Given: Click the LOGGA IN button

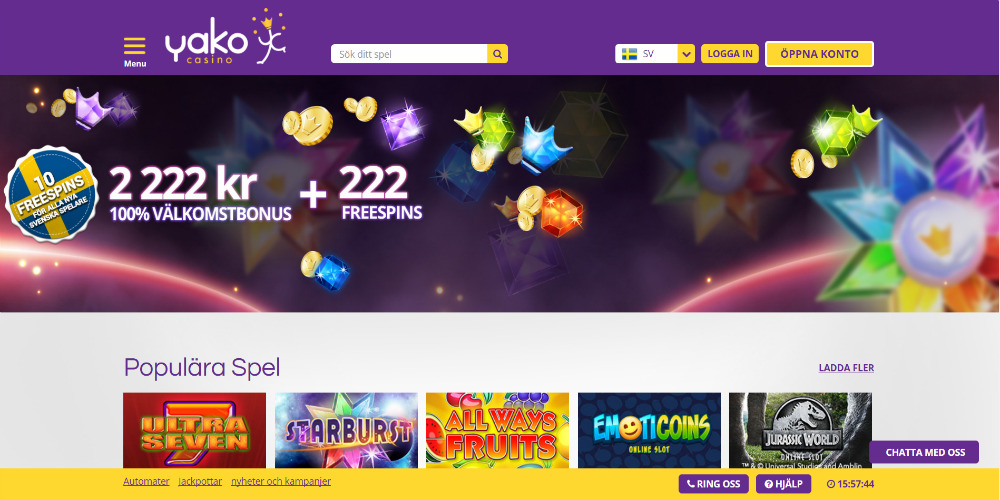Looking at the screenshot, I should pyautogui.click(x=730, y=54).
